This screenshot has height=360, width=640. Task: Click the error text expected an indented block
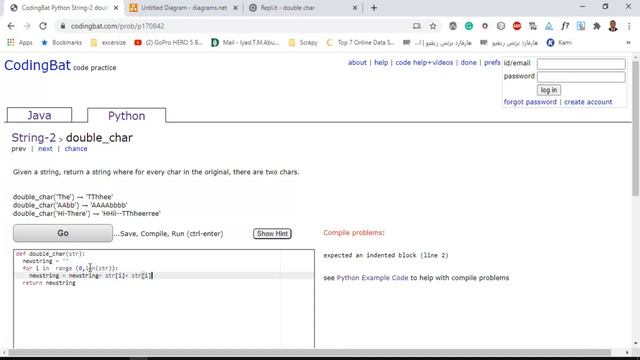[385, 255]
